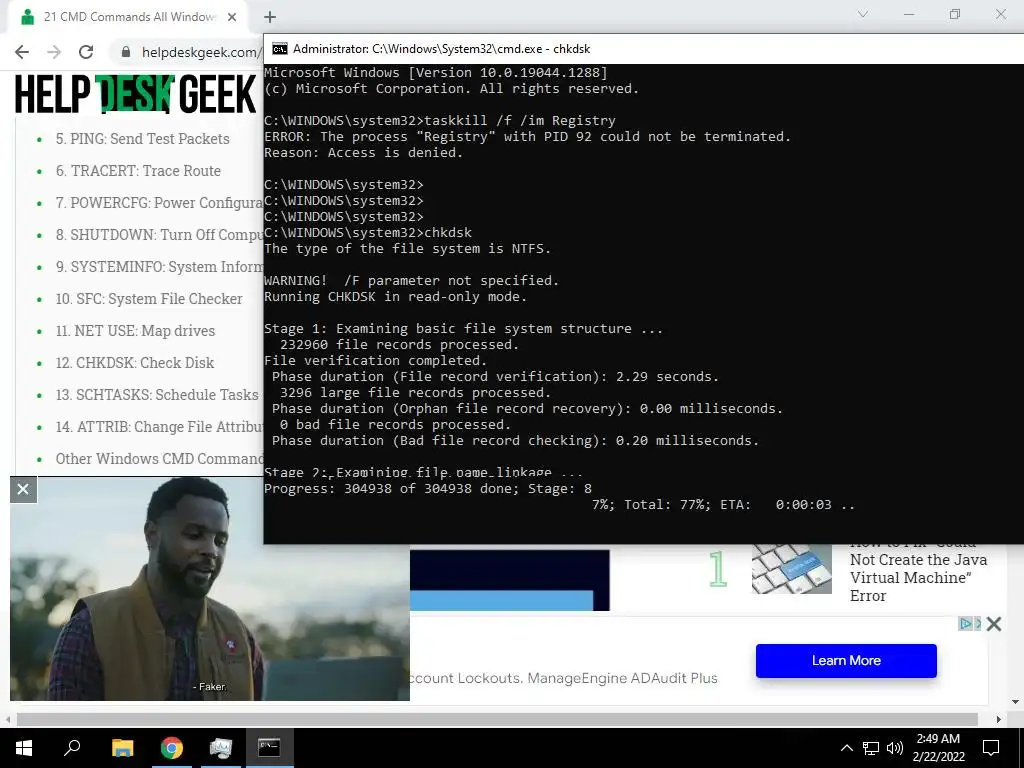1024x768 pixels.
Task: Switch to Chrome in the taskbar
Action: (172, 747)
